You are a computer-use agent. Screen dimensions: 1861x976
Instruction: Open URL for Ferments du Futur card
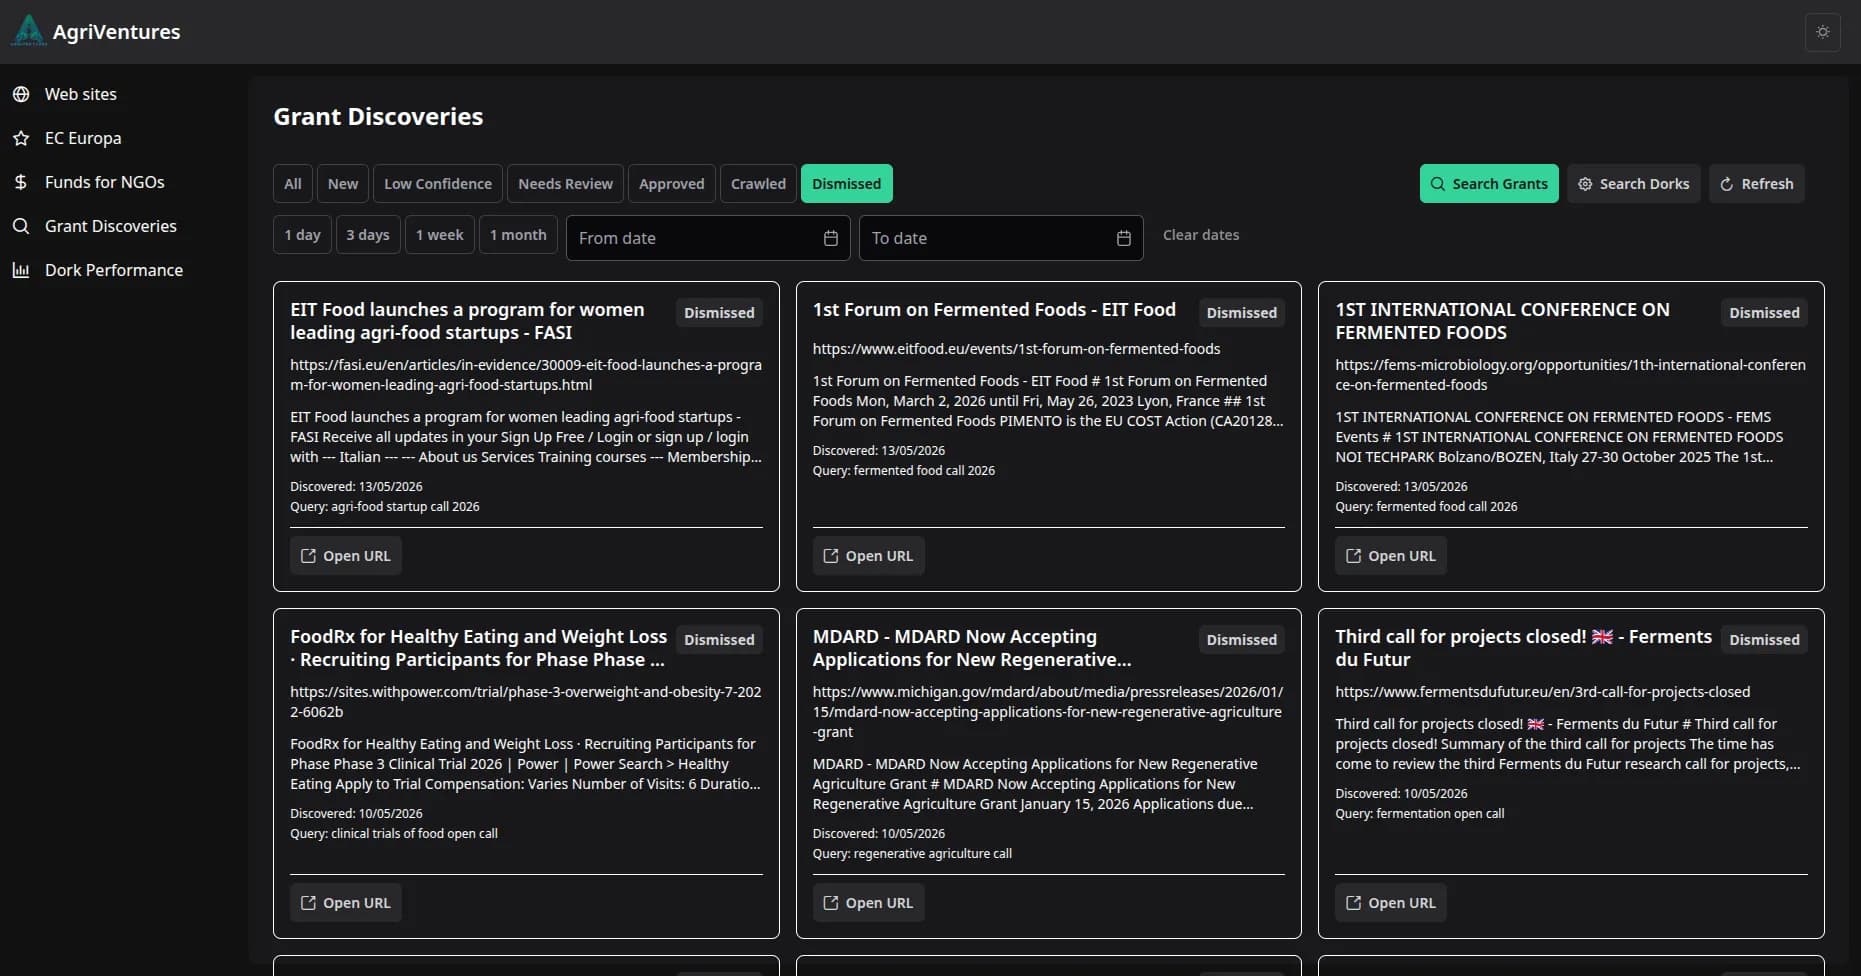(1391, 903)
